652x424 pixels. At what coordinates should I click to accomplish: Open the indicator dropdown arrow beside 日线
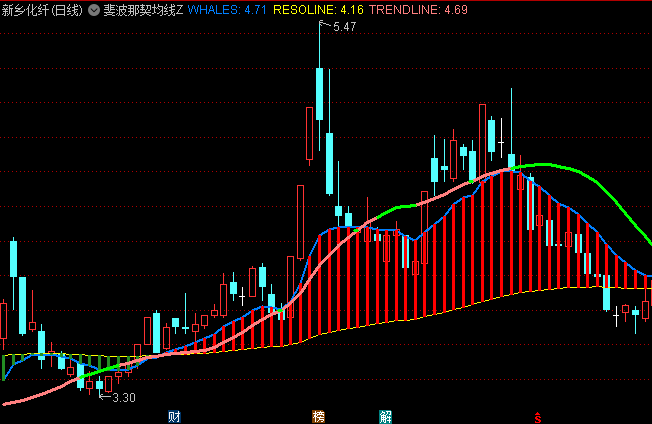coord(94,10)
